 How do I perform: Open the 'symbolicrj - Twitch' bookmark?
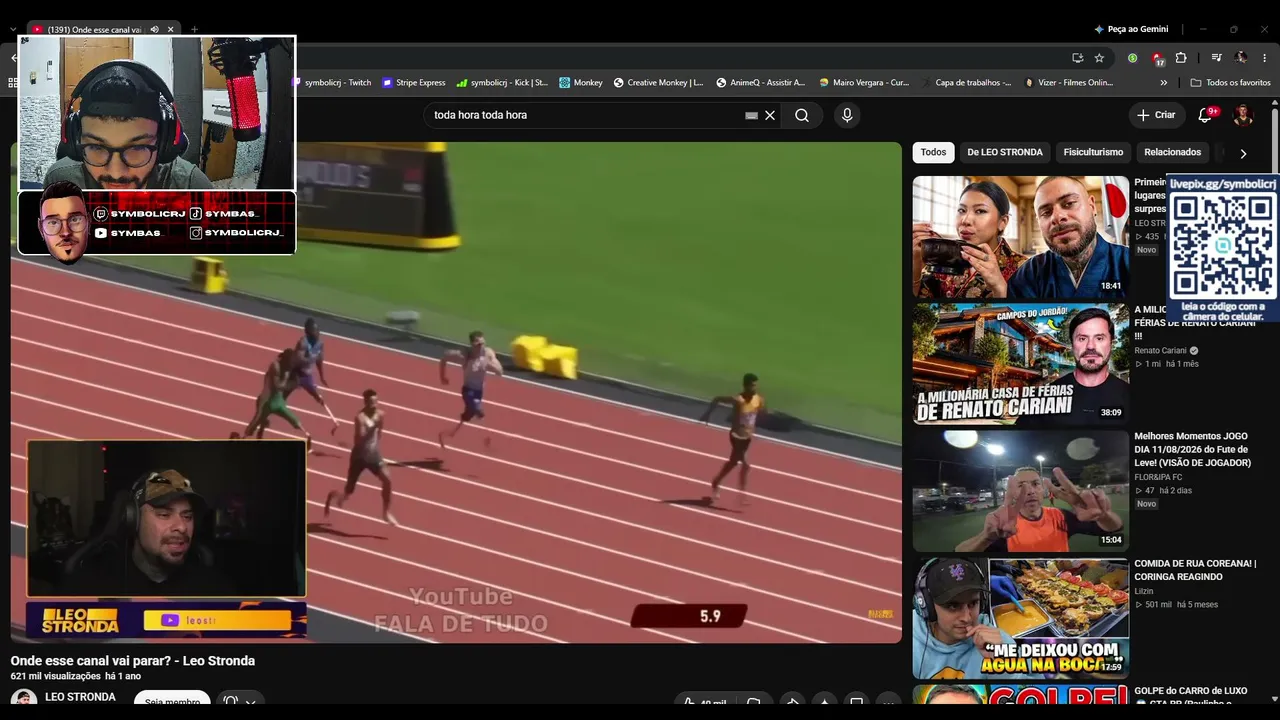click(x=332, y=83)
